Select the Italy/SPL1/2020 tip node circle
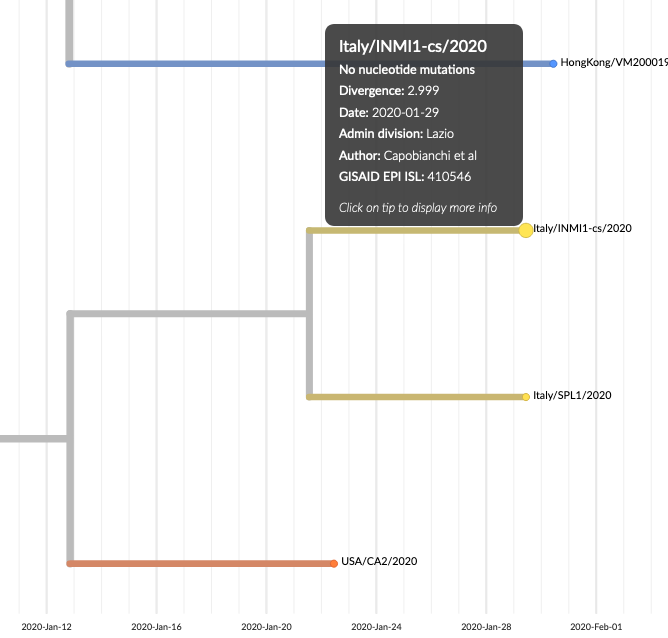Image resolution: width=668 pixels, height=638 pixels. pyautogui.click(x=526, y=397)
